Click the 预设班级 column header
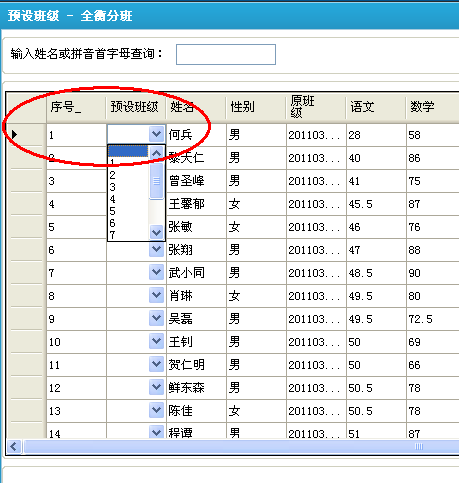The height and width of the screenshot is (483, 459). [x=136, y=107]
